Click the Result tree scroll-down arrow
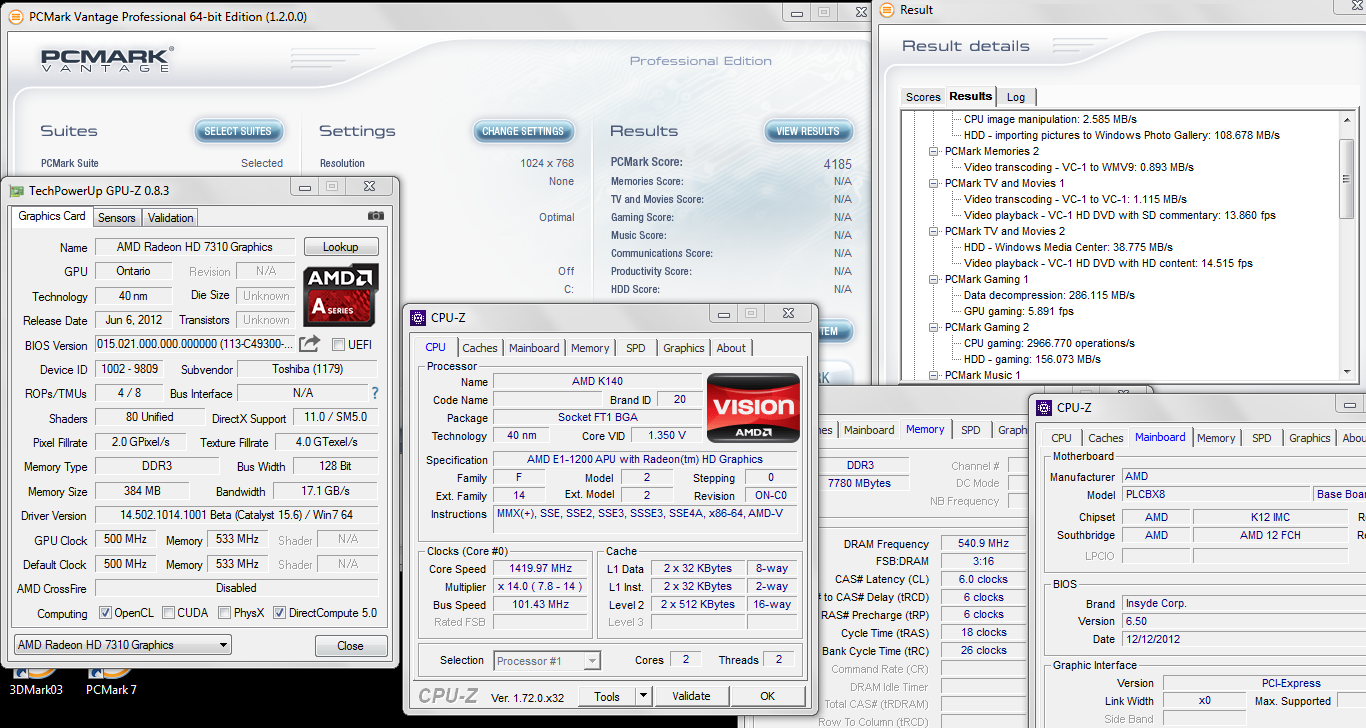 click(x=1347, y=373)
